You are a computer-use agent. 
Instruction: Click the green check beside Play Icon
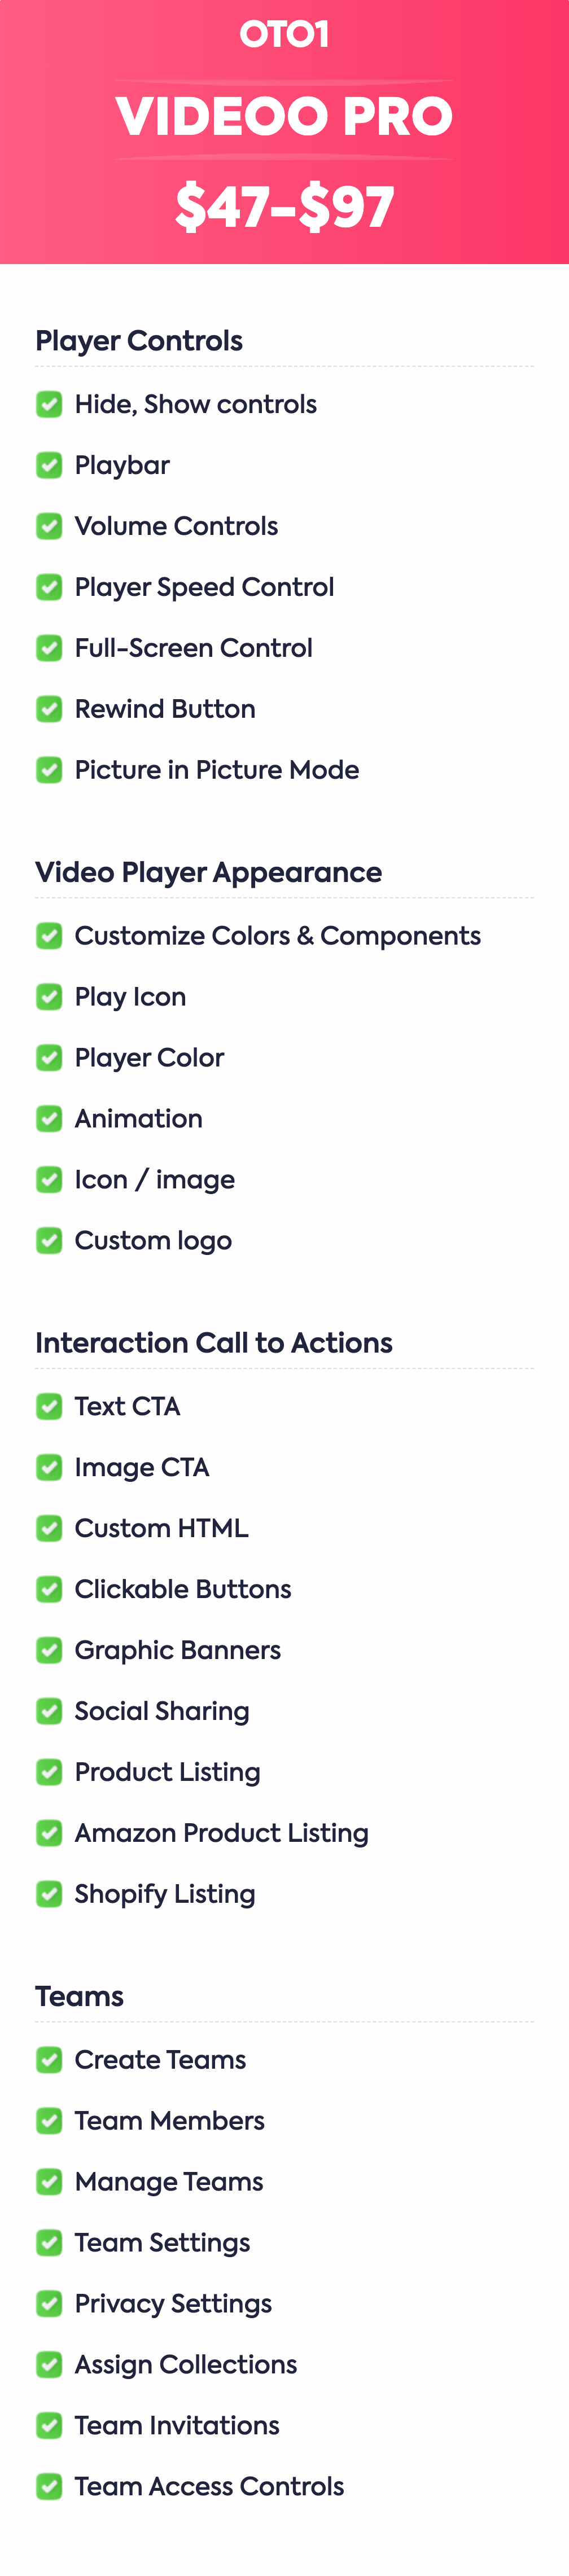tap(49, 997)
